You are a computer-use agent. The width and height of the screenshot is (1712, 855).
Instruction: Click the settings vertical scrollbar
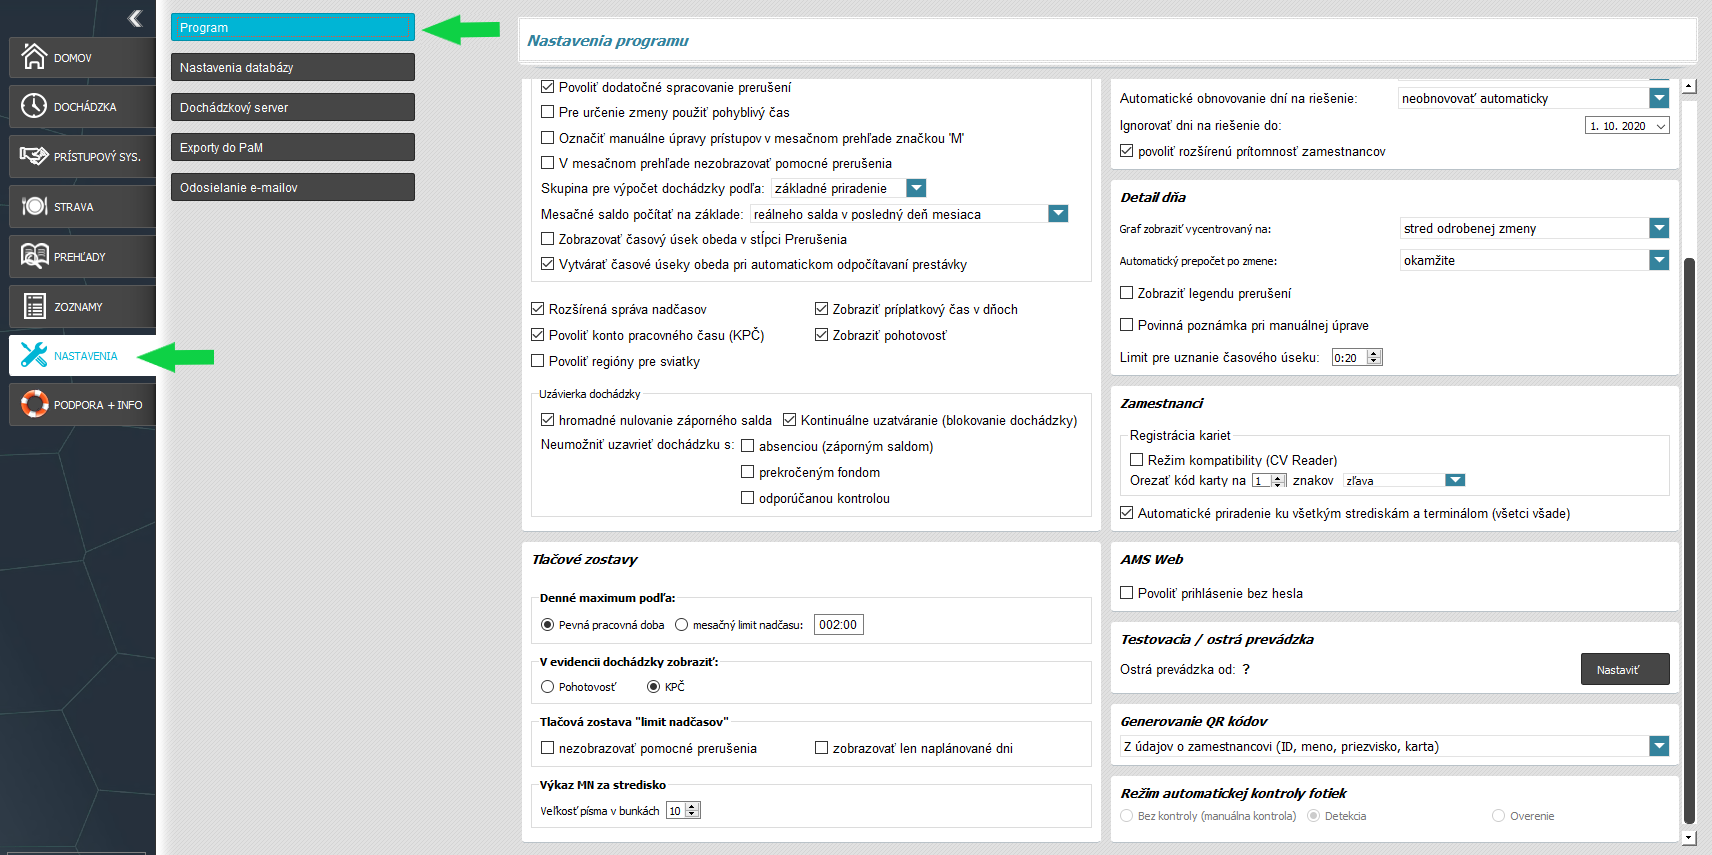(1689, 540)
